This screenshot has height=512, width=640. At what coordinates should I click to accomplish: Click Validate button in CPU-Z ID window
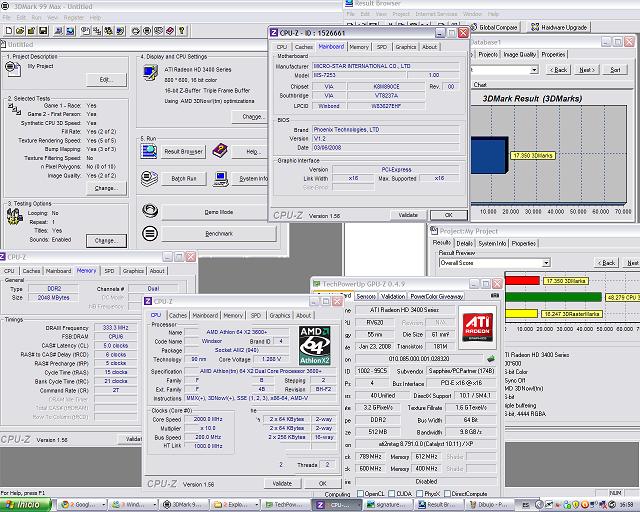408,215
